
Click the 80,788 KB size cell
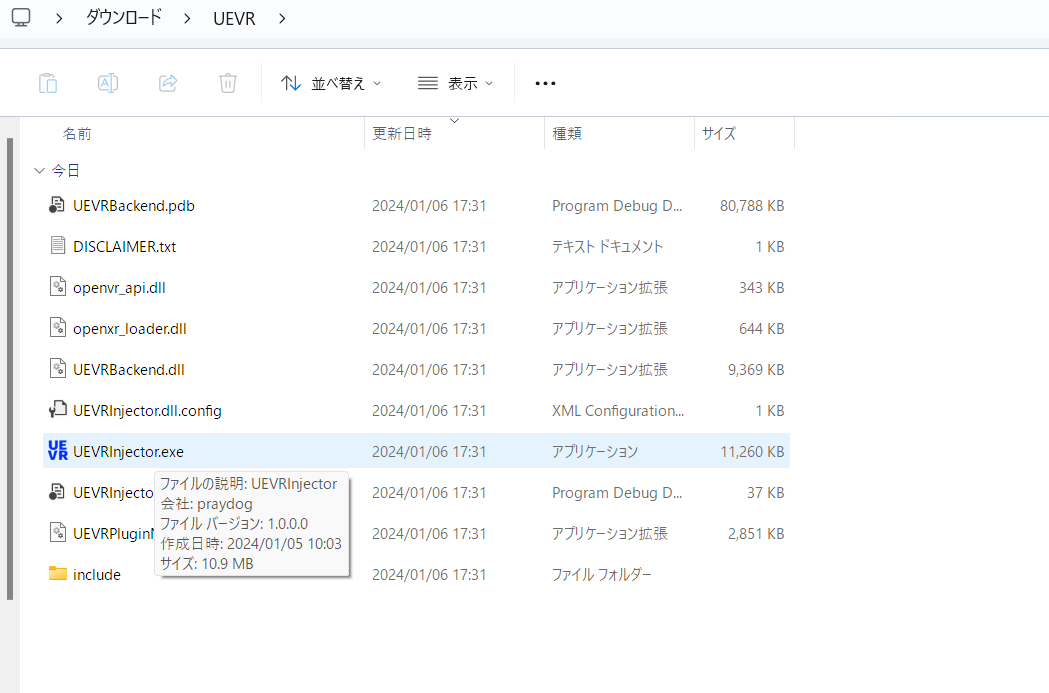pos(752,206)
